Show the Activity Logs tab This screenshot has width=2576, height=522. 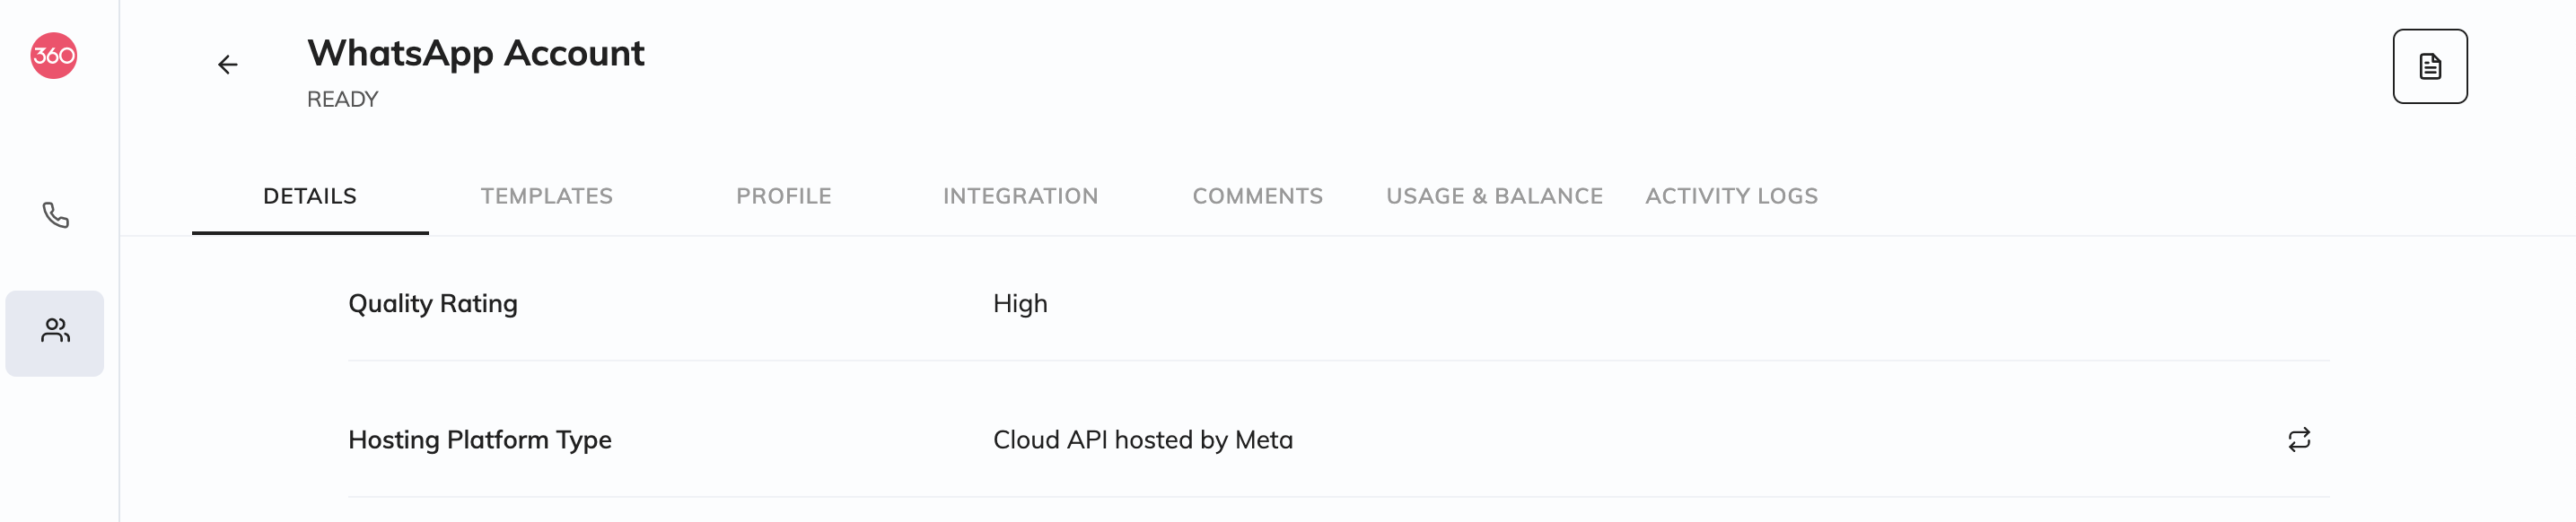click(1731, 196)
